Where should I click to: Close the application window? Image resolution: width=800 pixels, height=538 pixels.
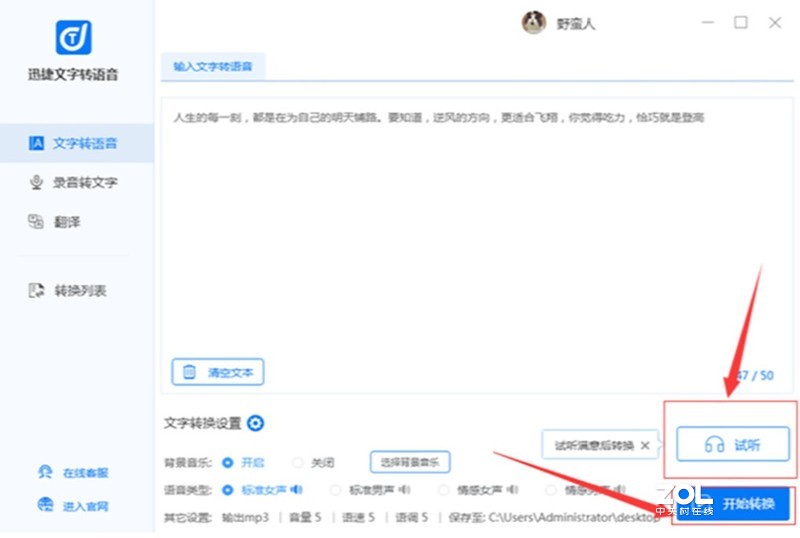click(x=775, y=23)
